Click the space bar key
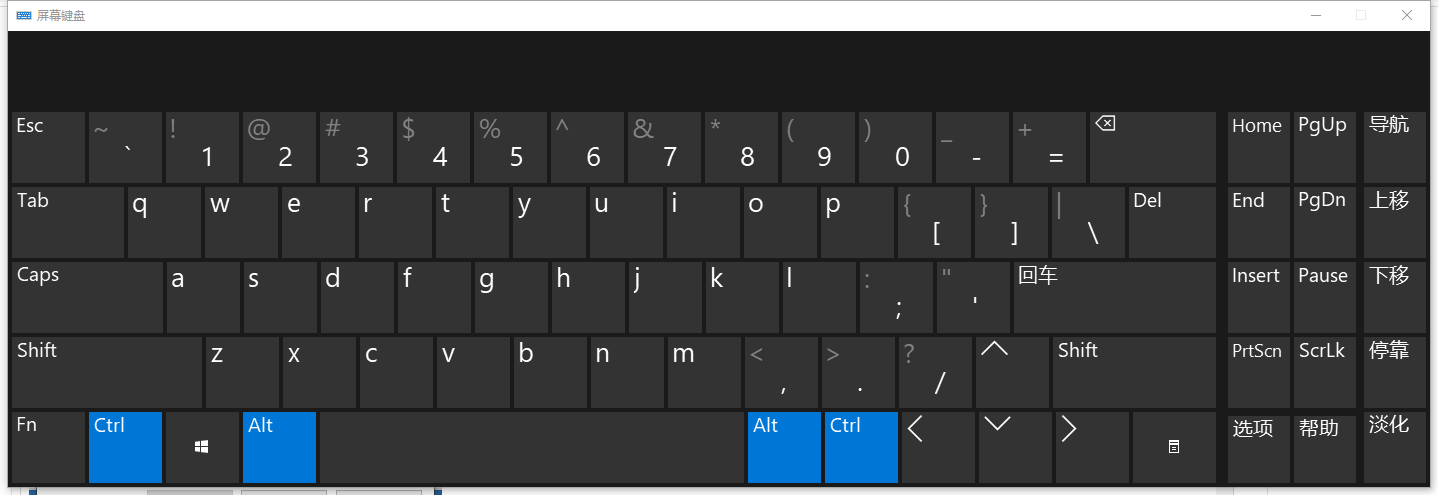Screen dimensions: 1438x495 [x=532, y=447]
